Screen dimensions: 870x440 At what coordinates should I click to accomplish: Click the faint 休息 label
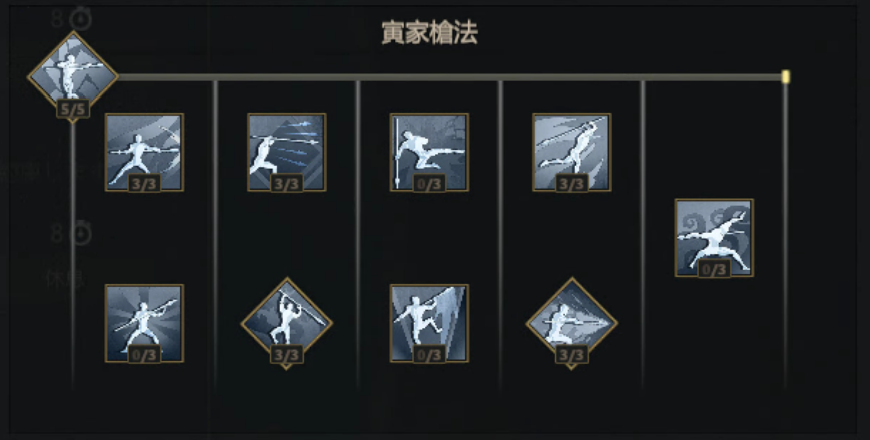[65, 279]
